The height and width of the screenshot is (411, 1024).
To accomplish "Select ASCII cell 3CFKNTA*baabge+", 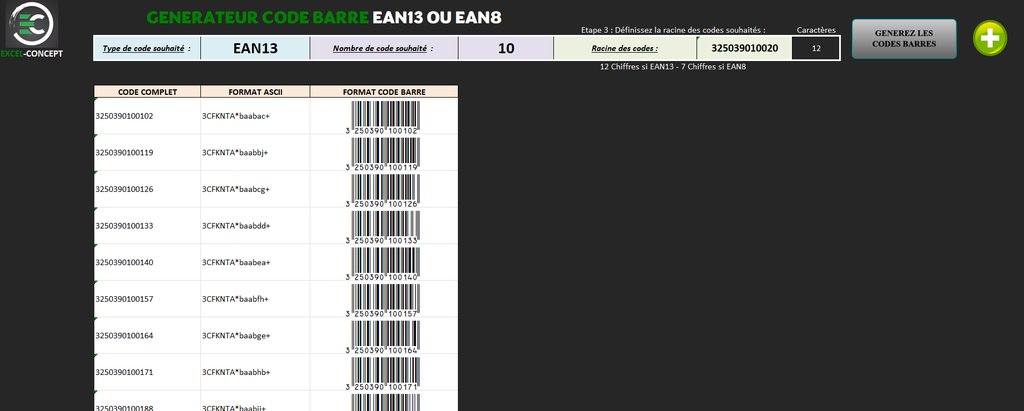I will (x=255, y=336).
